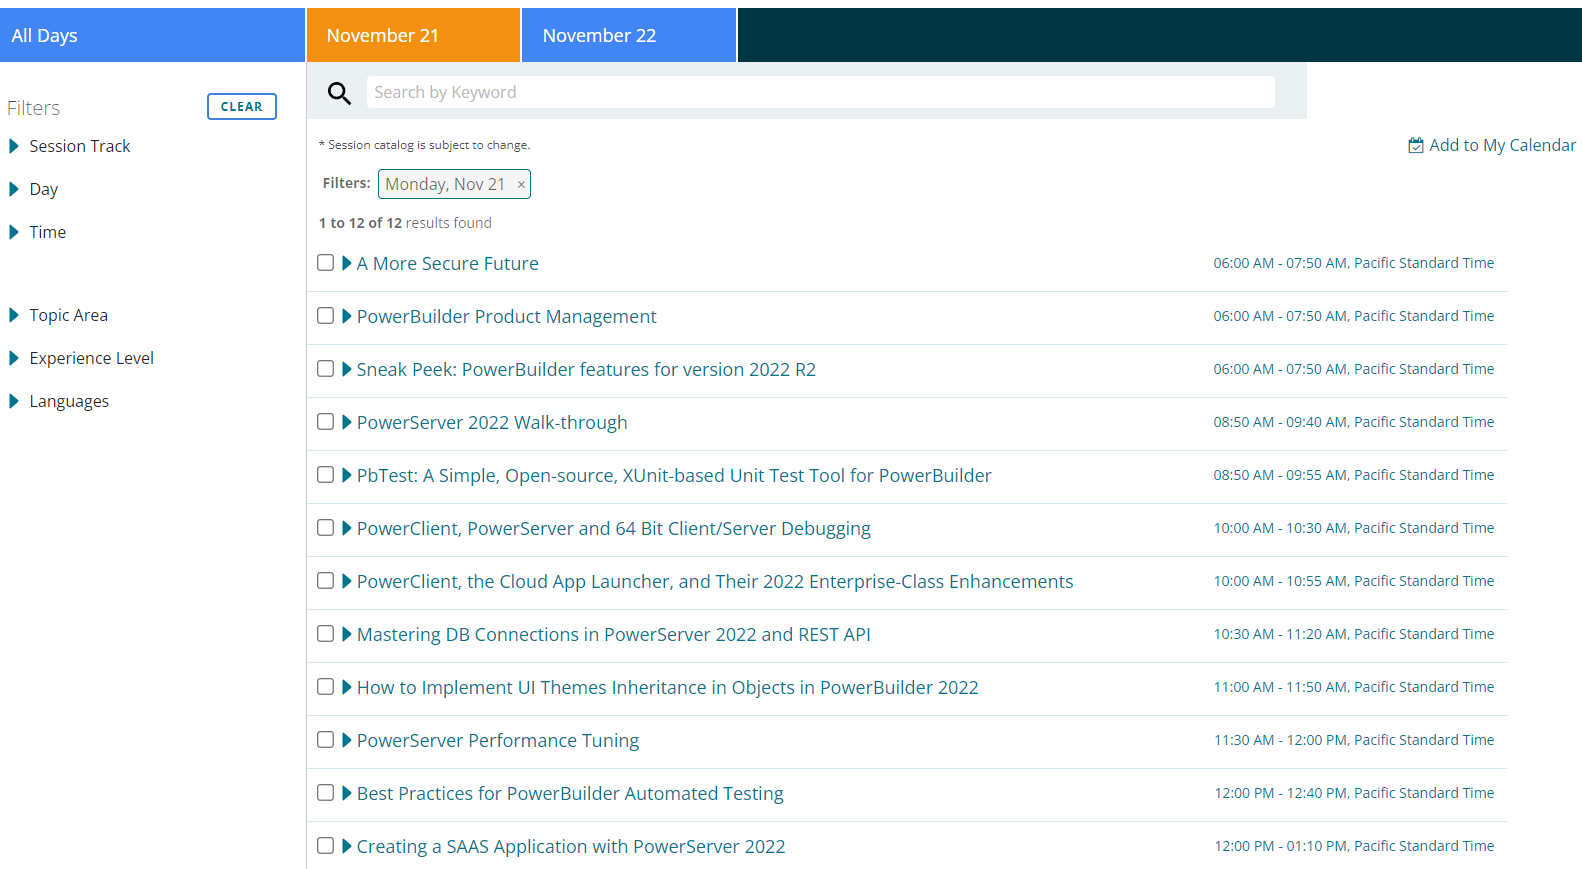Expand arrow beside Sneak Peek session
This screenshot has height=869, width=1582.
(347, 369)
